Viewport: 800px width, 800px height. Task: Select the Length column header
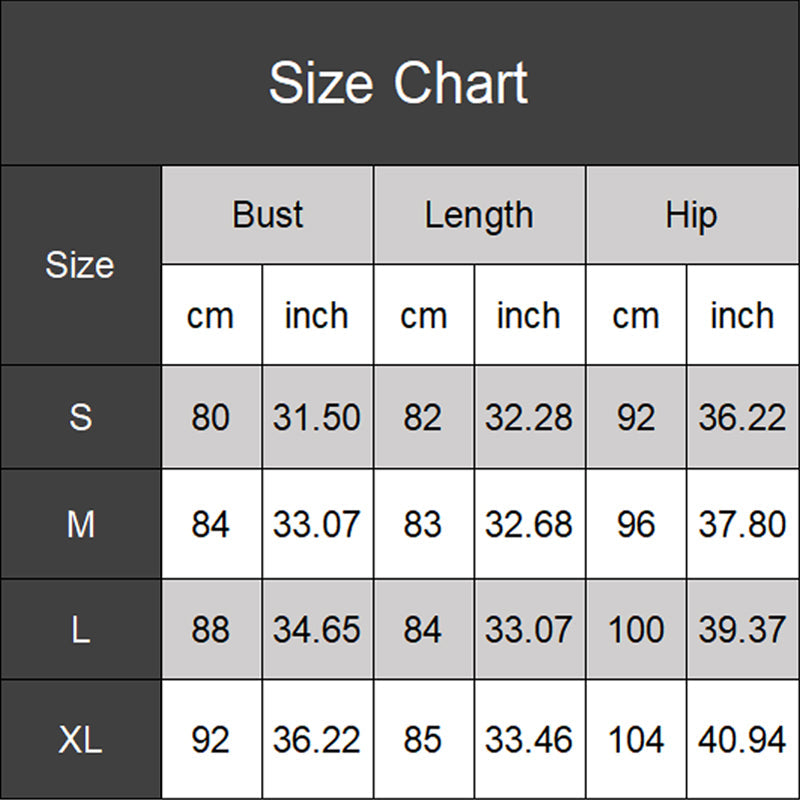click(479, 215)
